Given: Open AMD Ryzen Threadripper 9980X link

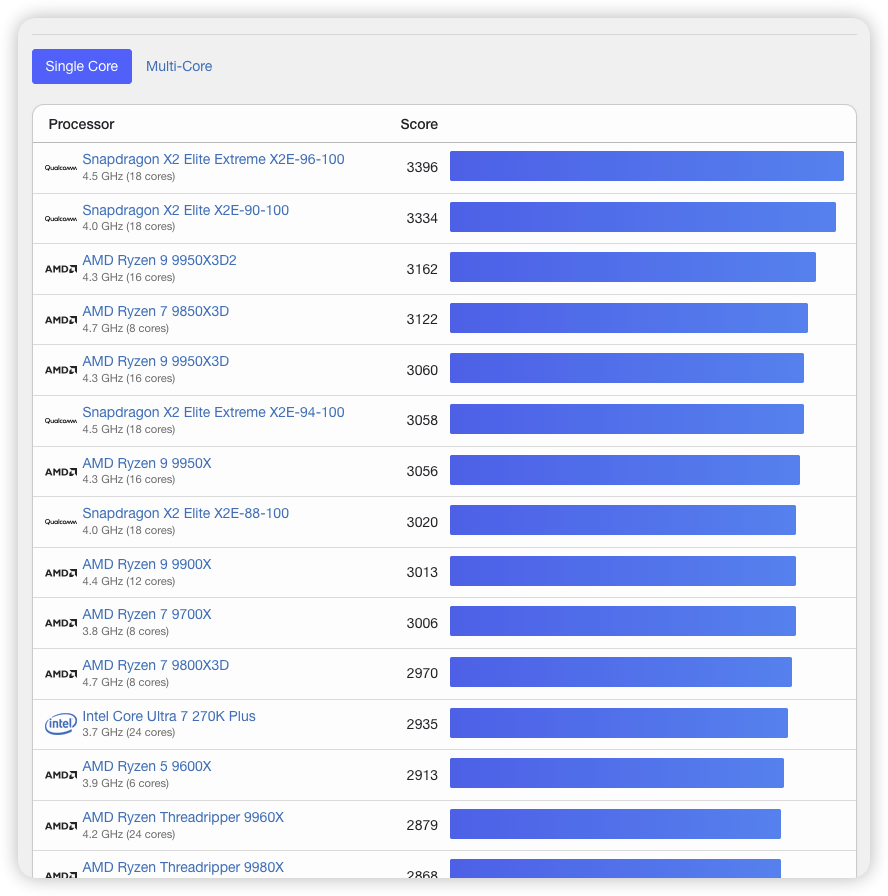Looking at the screenshot, I should (x=183, y=867).
